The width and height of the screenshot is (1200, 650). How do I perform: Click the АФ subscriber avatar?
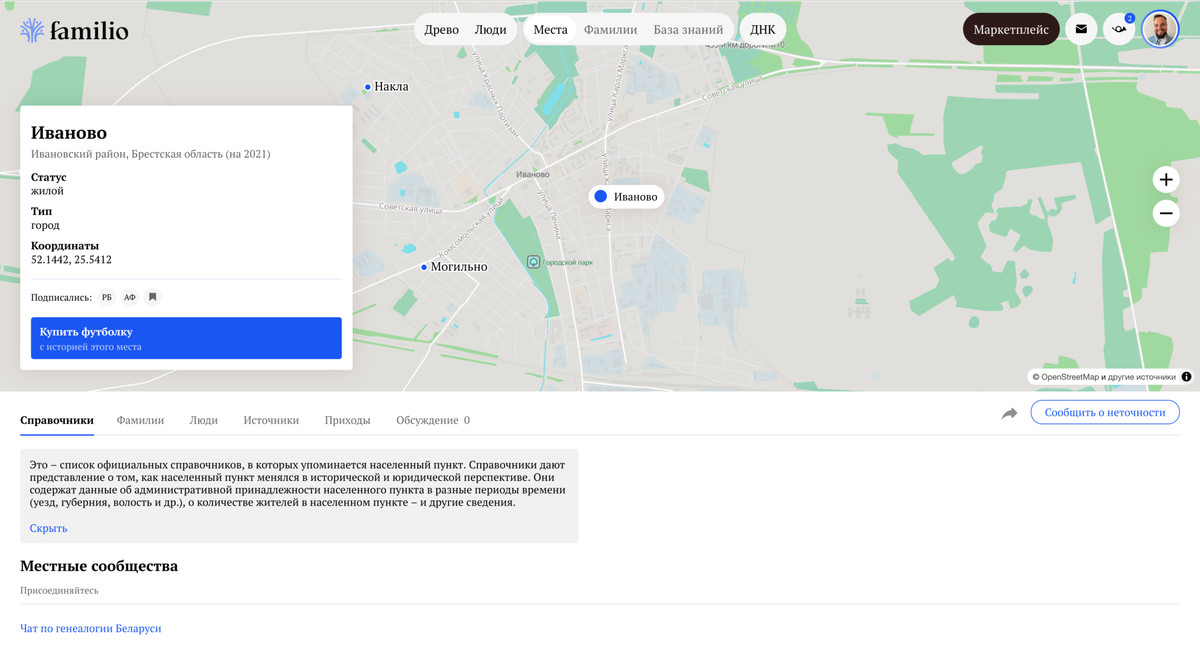pyautogui.click(x=129, y=297)
